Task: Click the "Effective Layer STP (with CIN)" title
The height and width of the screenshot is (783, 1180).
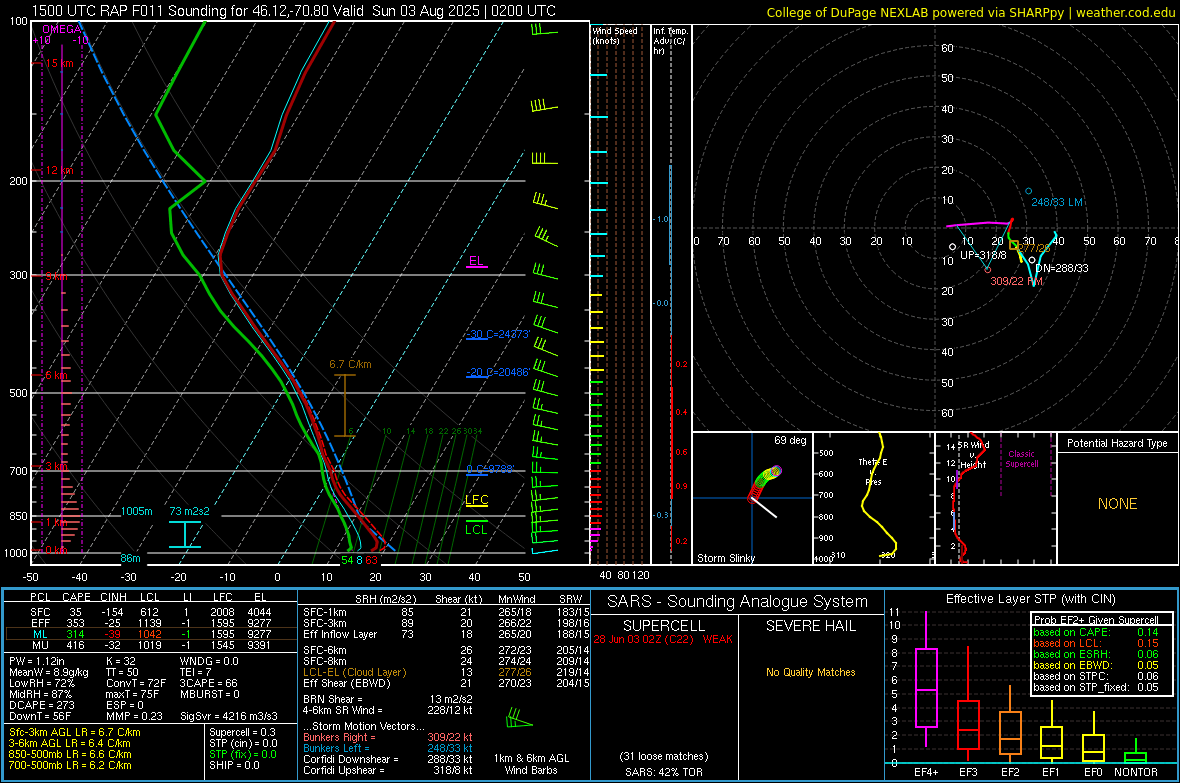Action: point(1030,599)
